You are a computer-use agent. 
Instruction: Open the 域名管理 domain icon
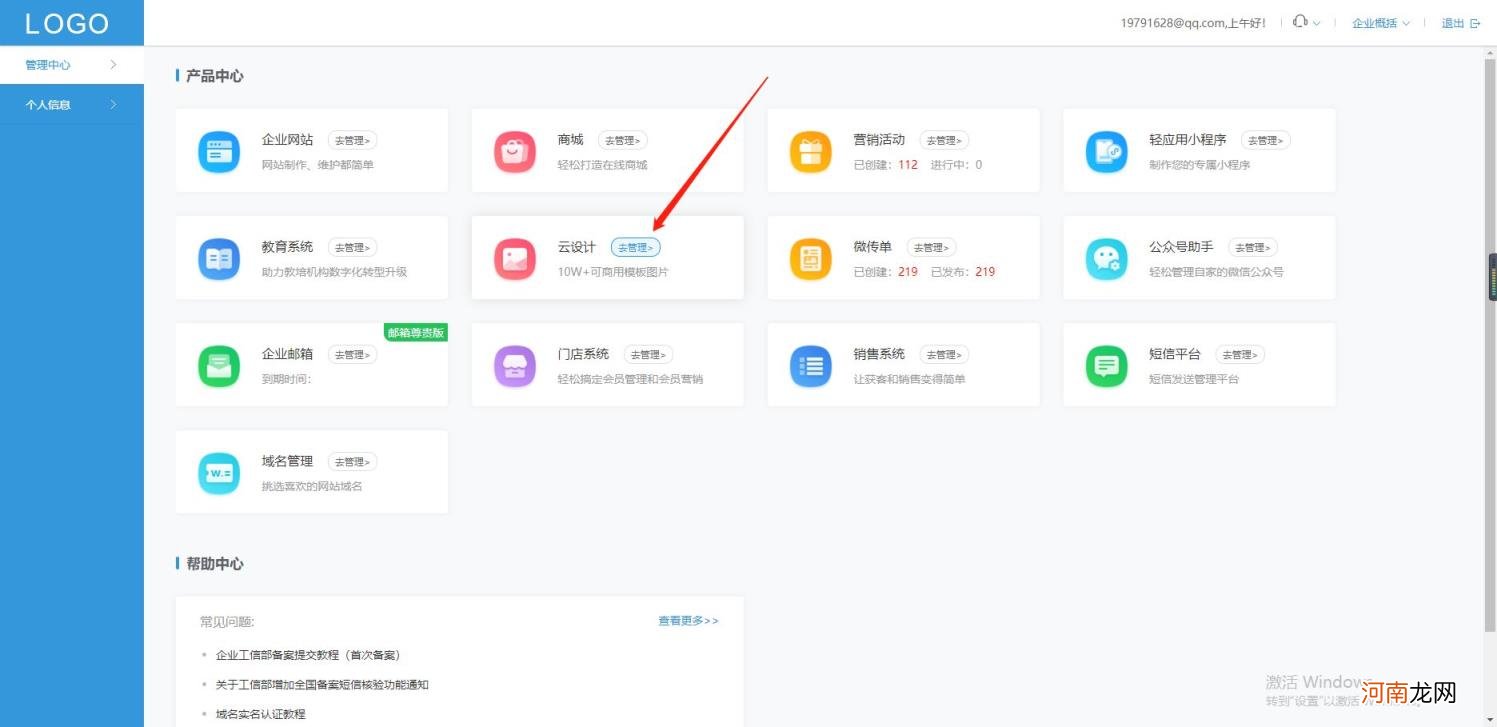tap(219, 473)
